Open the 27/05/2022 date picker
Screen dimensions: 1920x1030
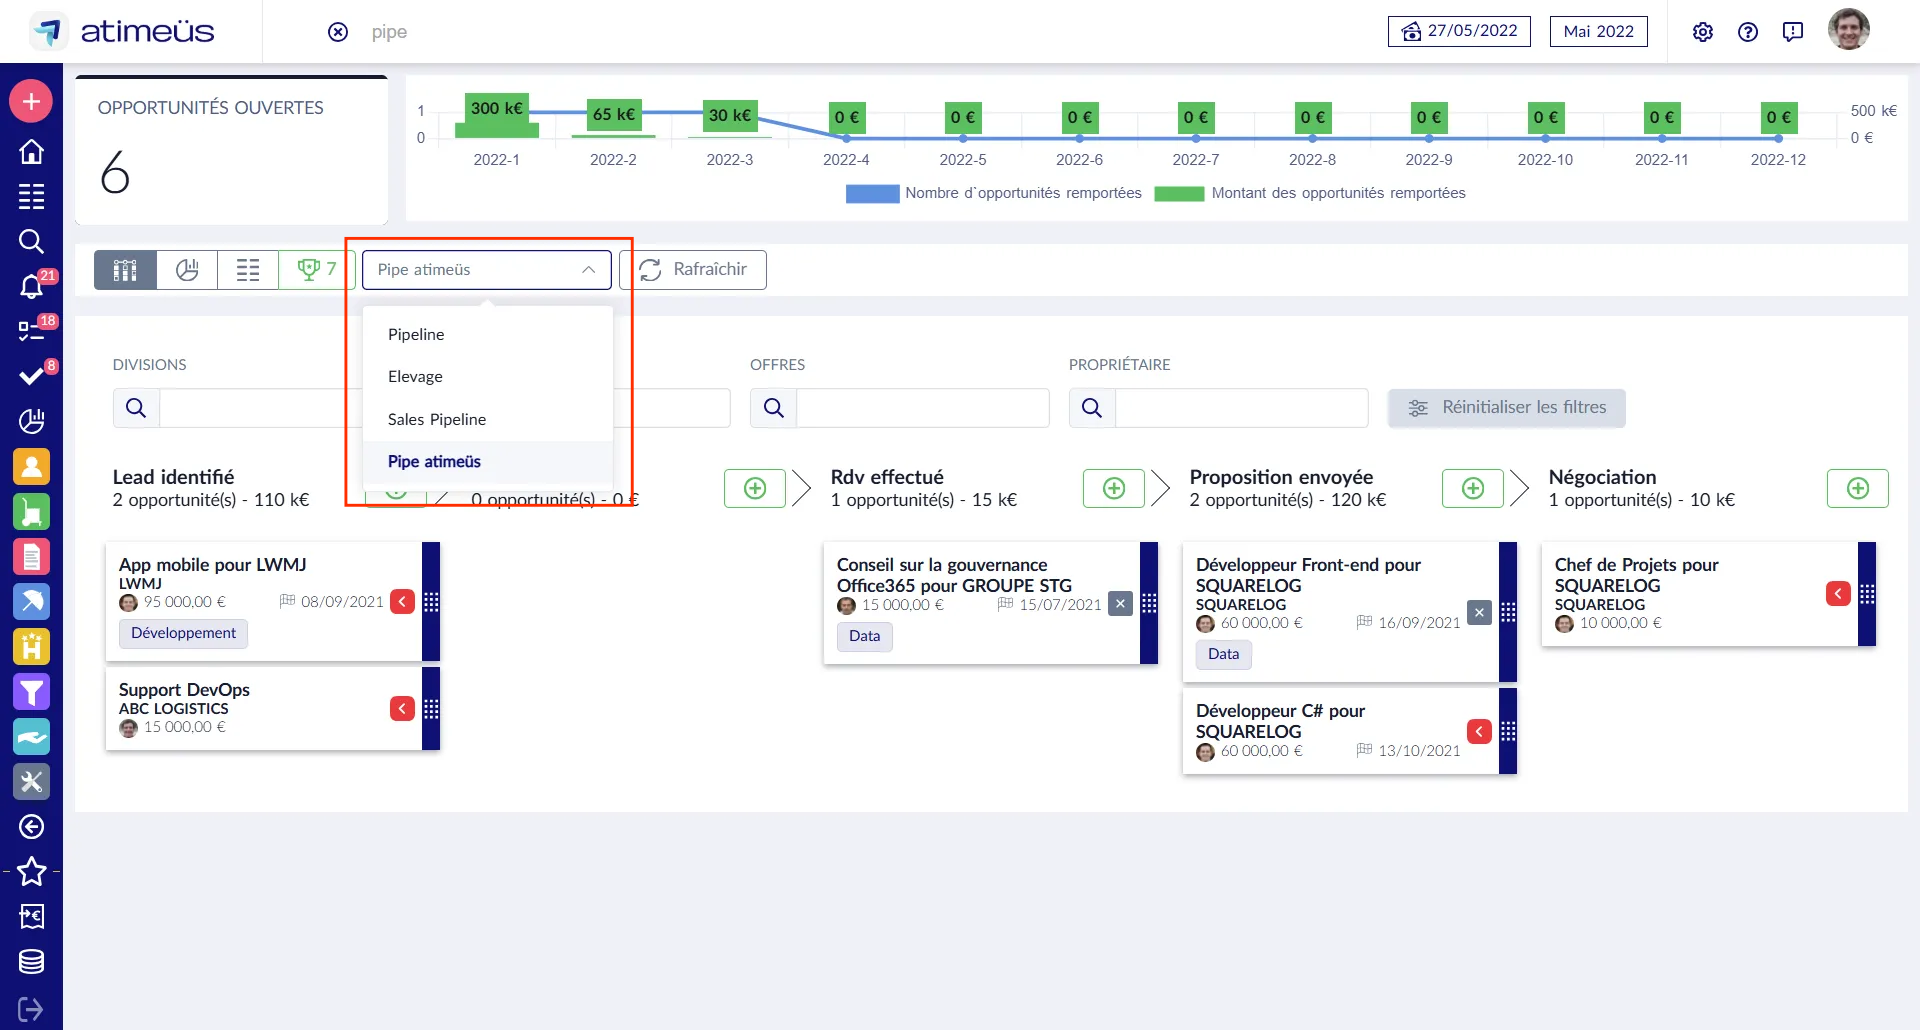coord(1459,31)
